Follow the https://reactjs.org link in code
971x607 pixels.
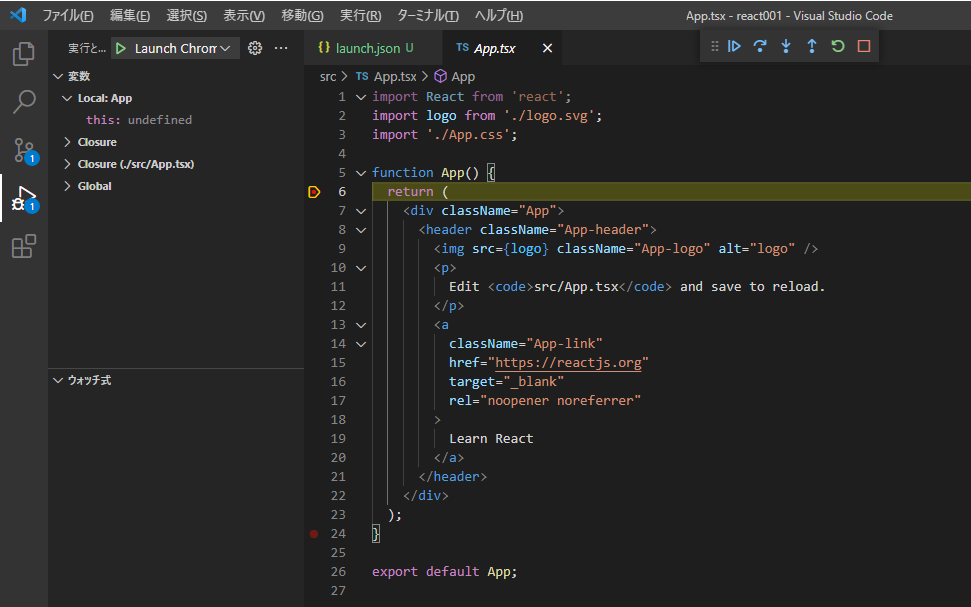568,363
